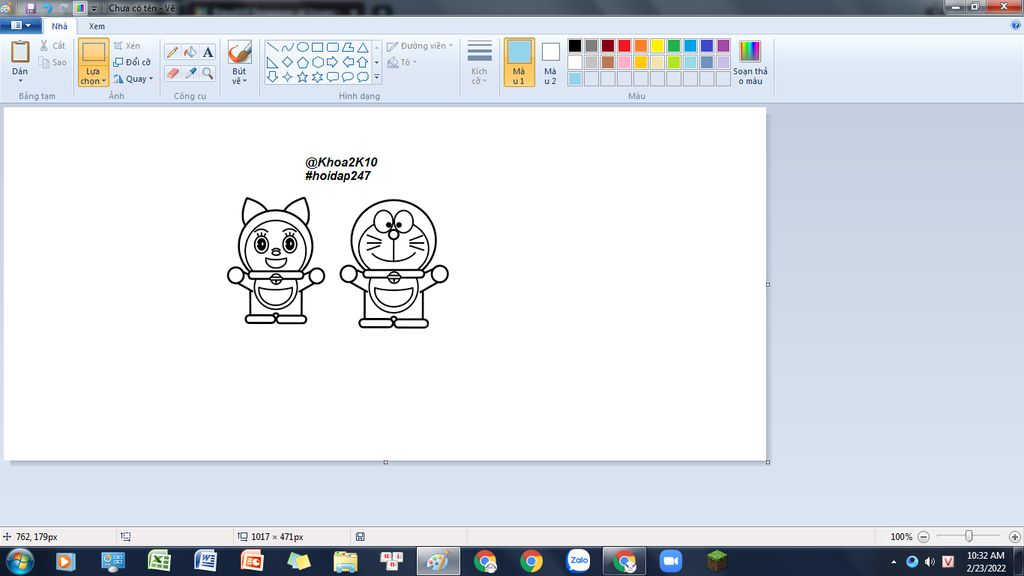Choose the Diamond shape
This screenshot has width=1024, height=576.
click(287, 63)
